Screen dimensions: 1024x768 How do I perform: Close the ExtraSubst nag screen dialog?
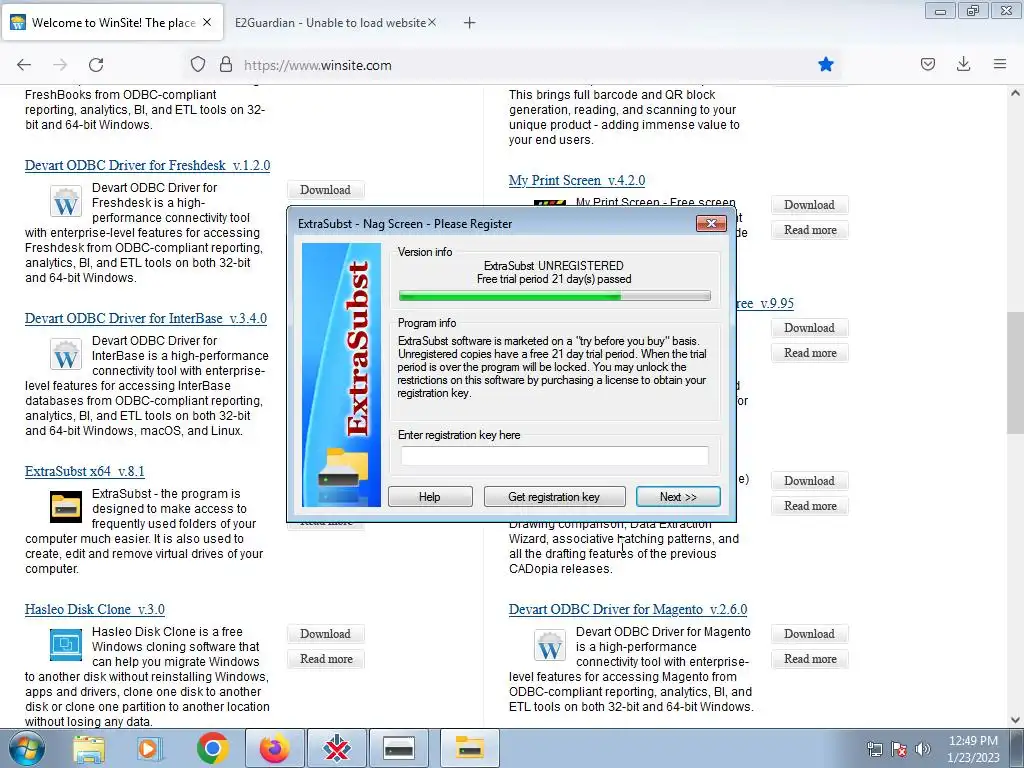coord(711,223)
